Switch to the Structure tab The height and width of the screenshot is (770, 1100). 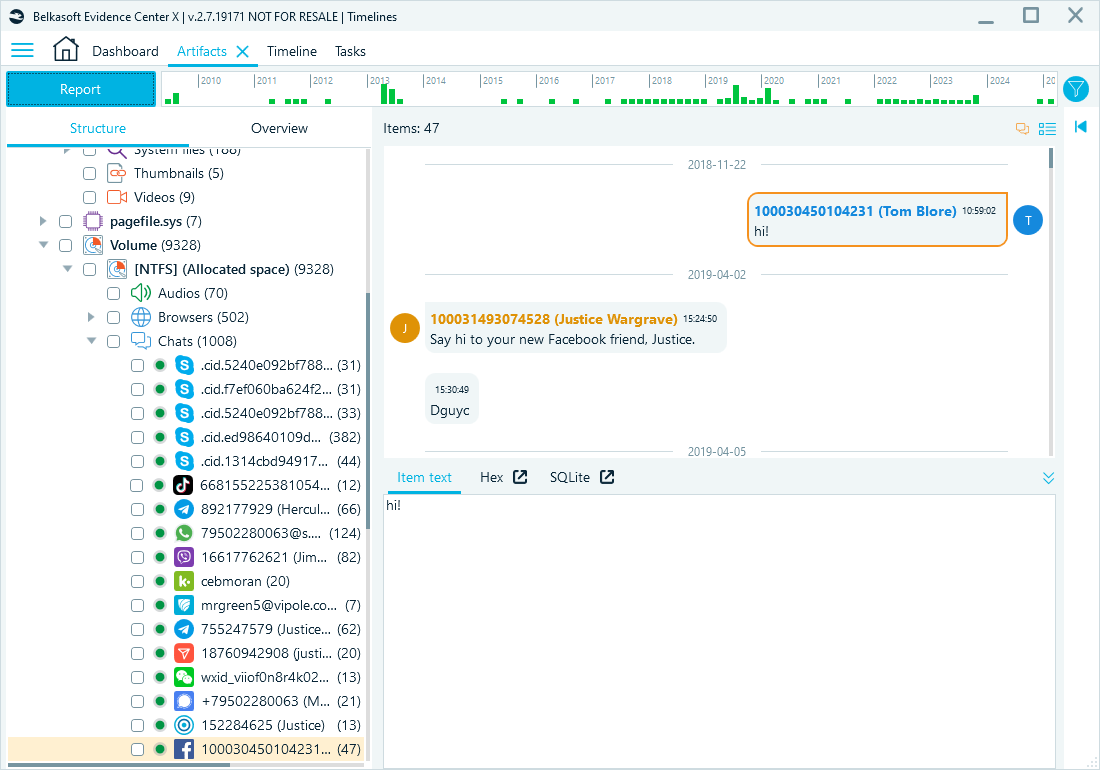[x=98, y=128]
